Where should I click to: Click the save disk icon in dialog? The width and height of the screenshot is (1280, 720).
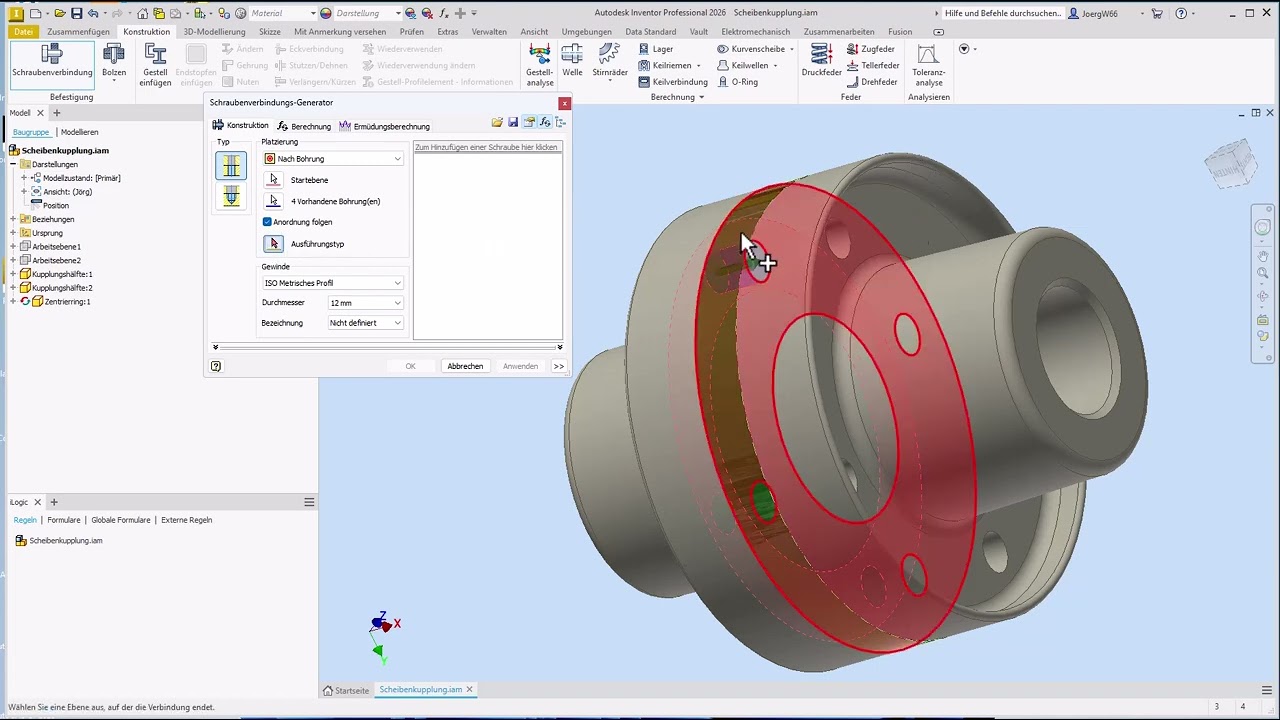(x=513, y=122)
